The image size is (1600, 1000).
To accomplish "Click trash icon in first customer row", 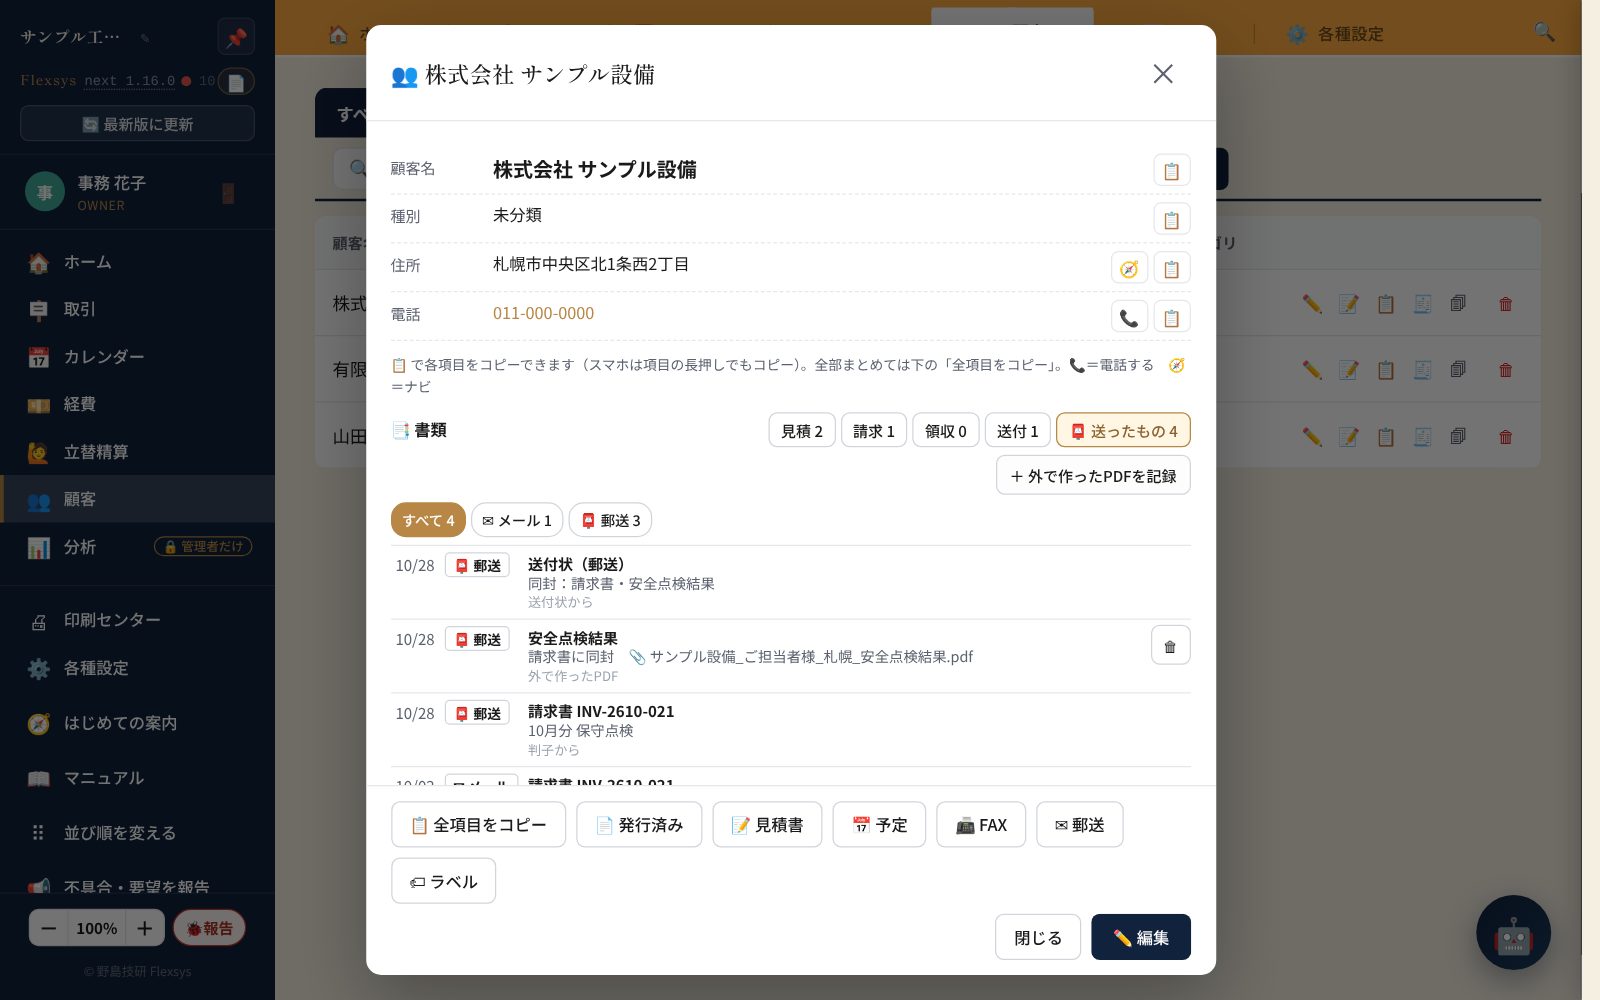I will [1505, 303].
